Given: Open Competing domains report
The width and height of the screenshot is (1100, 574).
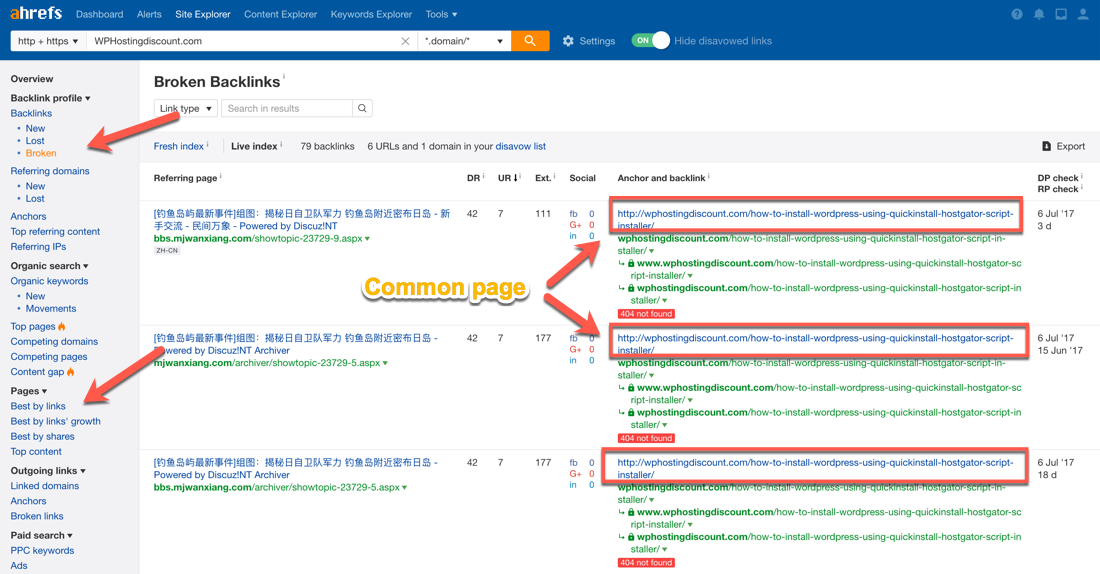Looking at the screenshot, I should coord(54,341).
